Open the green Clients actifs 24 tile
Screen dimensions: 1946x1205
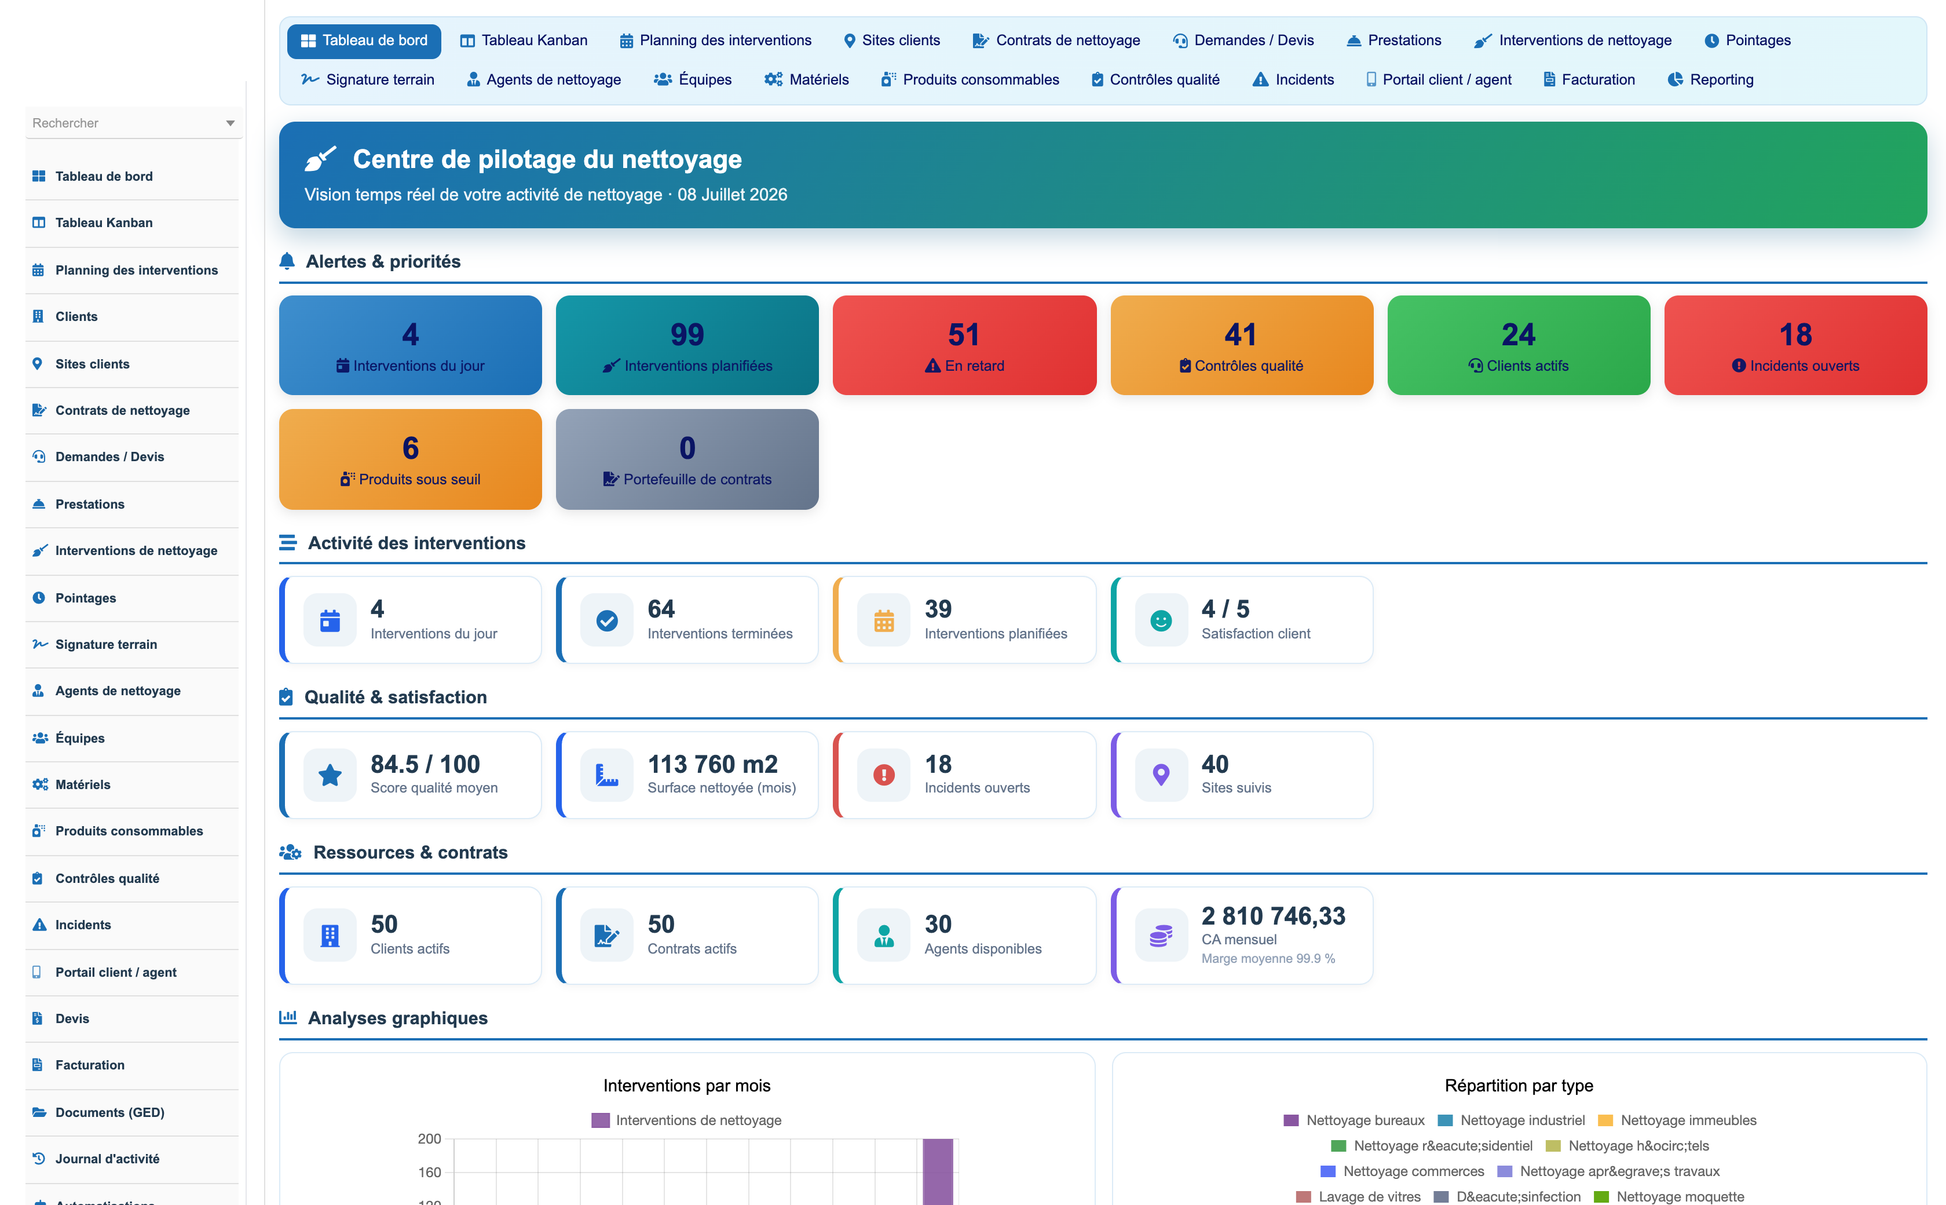pos(1519,345)
